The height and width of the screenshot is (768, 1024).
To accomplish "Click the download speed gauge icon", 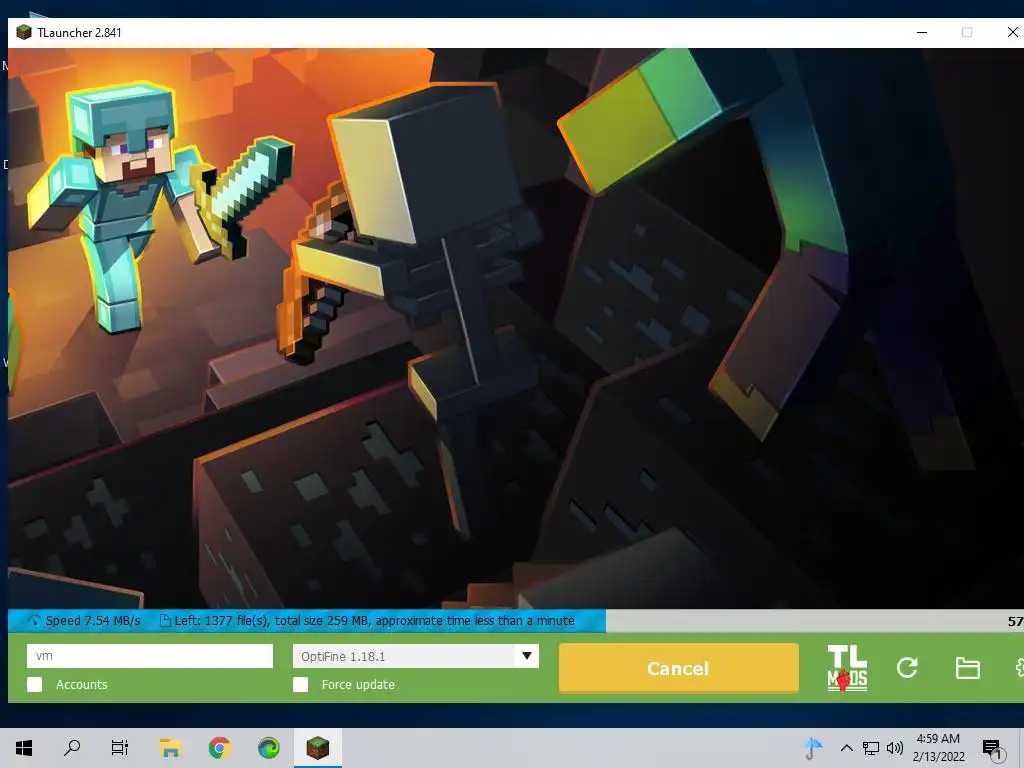I will tap(34, 621).
